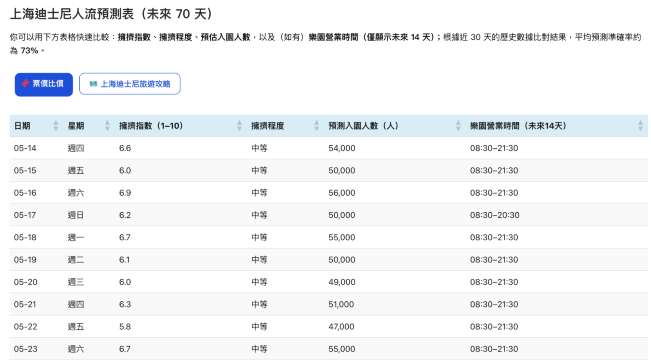Sort by 擁擠指數 (1–10) column arrows
This screenshot has height=360, width=651.
pyautogui.click(x=239, y=126)
